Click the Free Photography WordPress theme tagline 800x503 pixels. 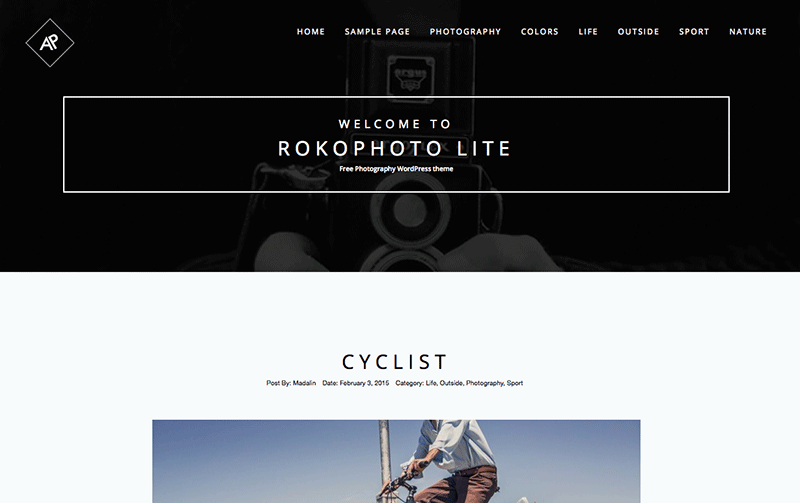pos(396,169)
